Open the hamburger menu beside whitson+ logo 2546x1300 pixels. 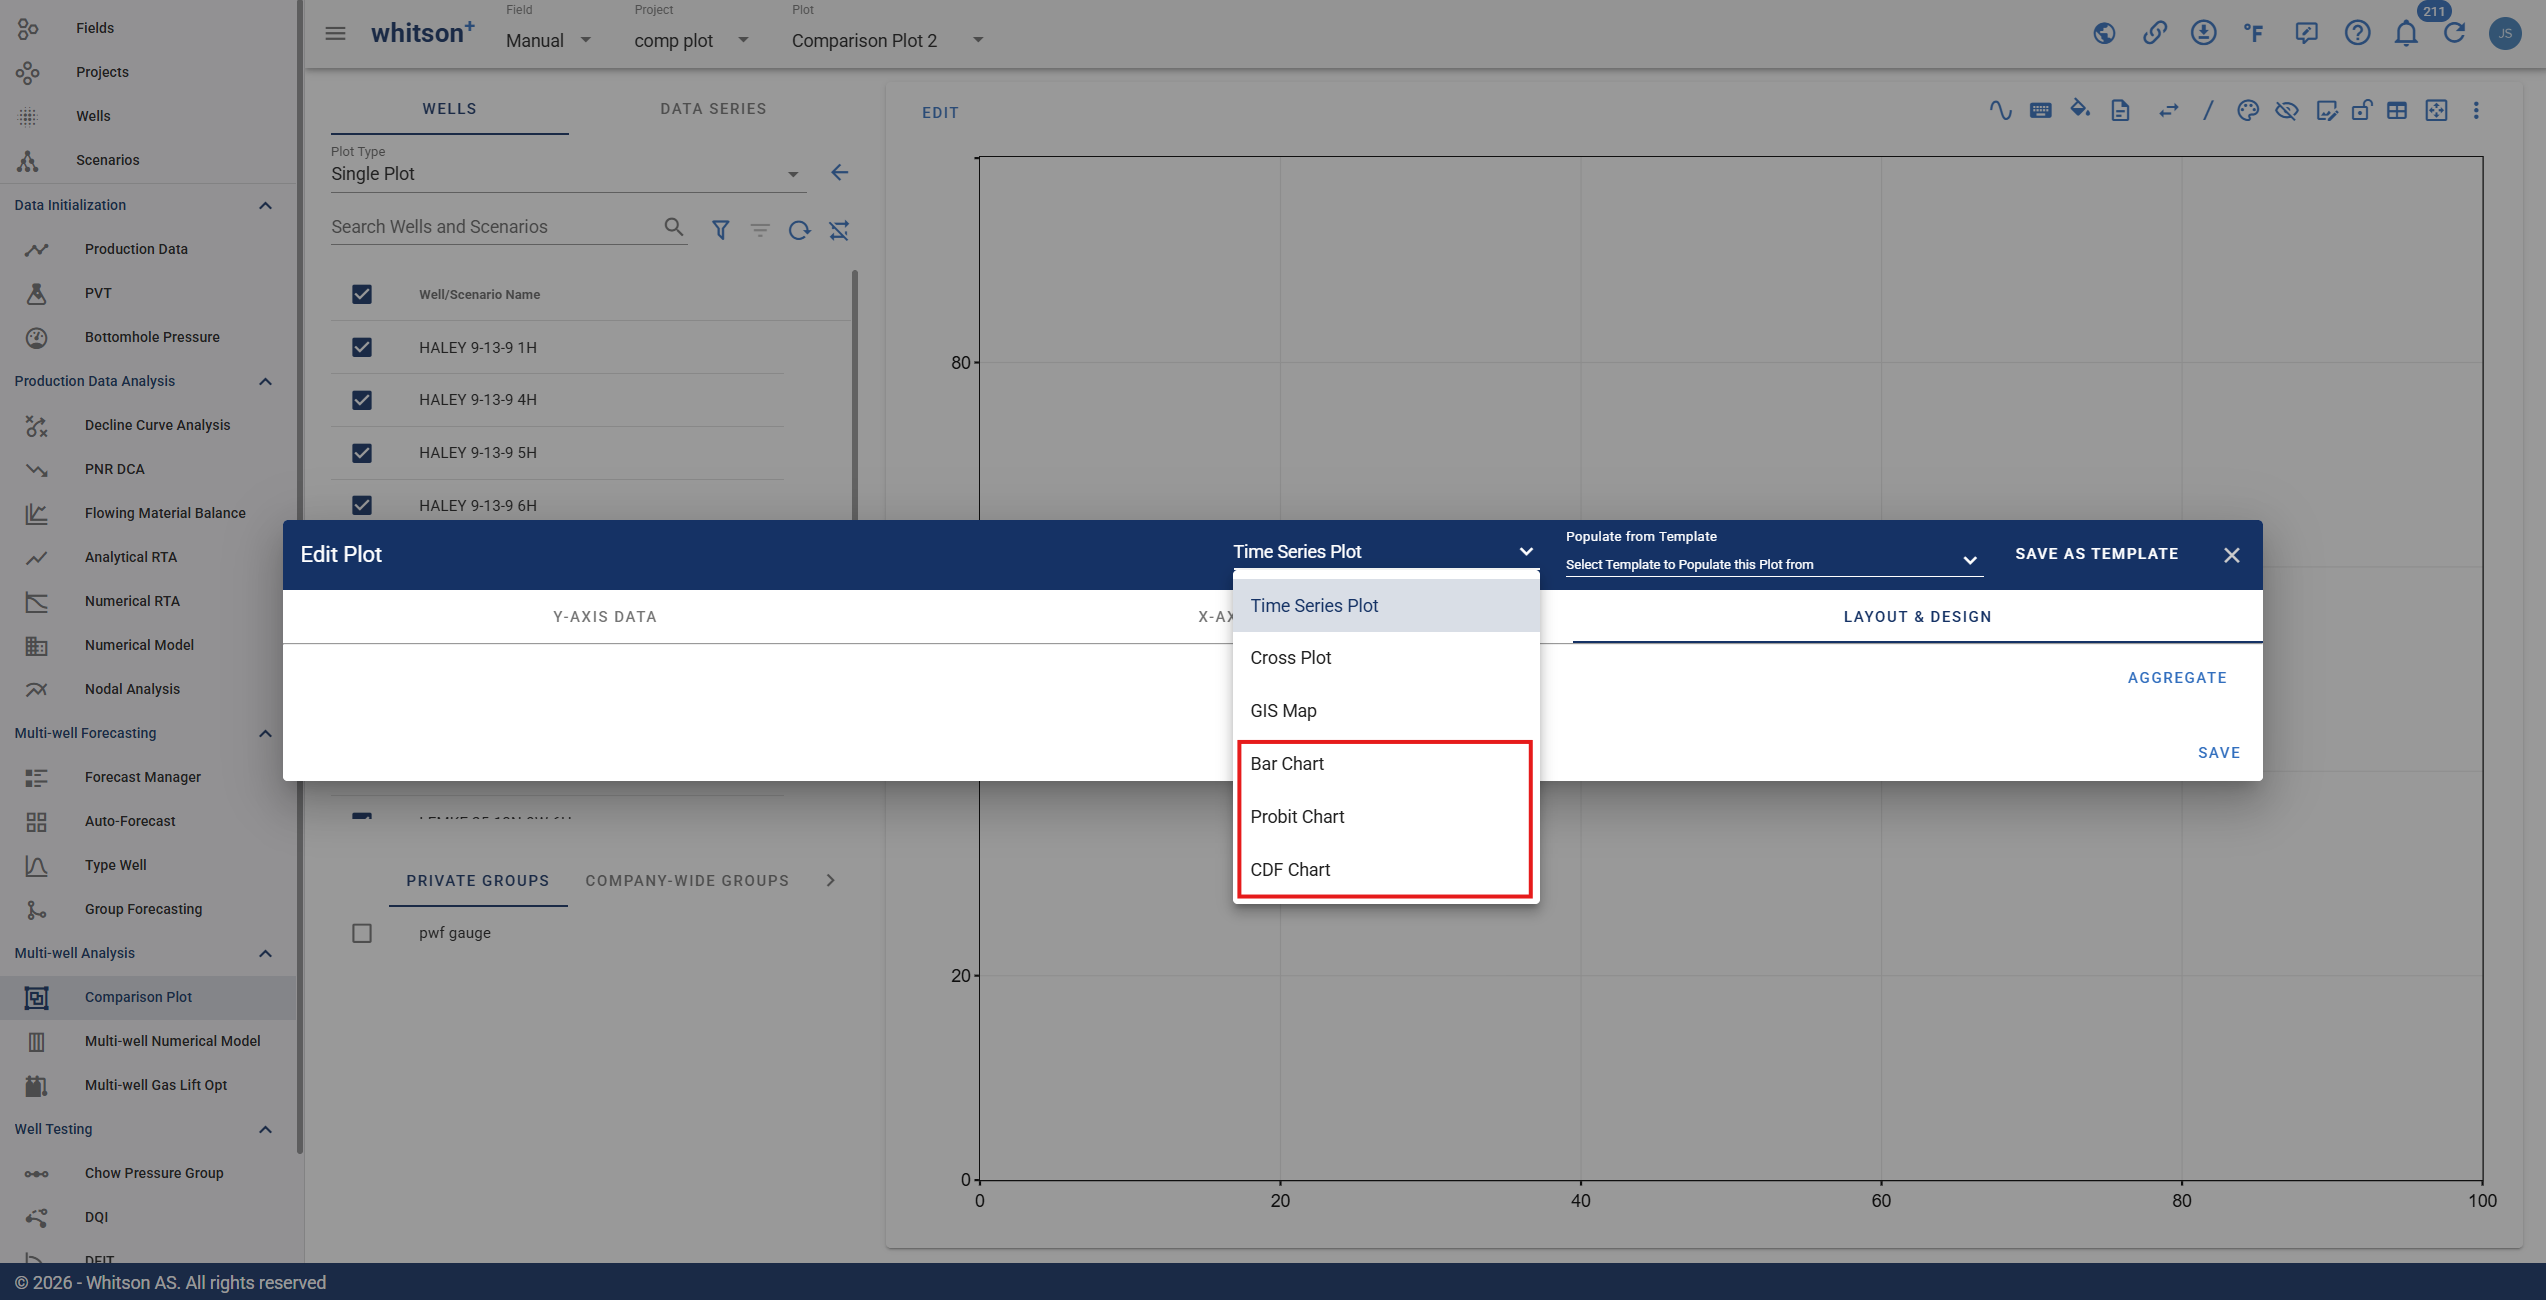click(335, 34)
